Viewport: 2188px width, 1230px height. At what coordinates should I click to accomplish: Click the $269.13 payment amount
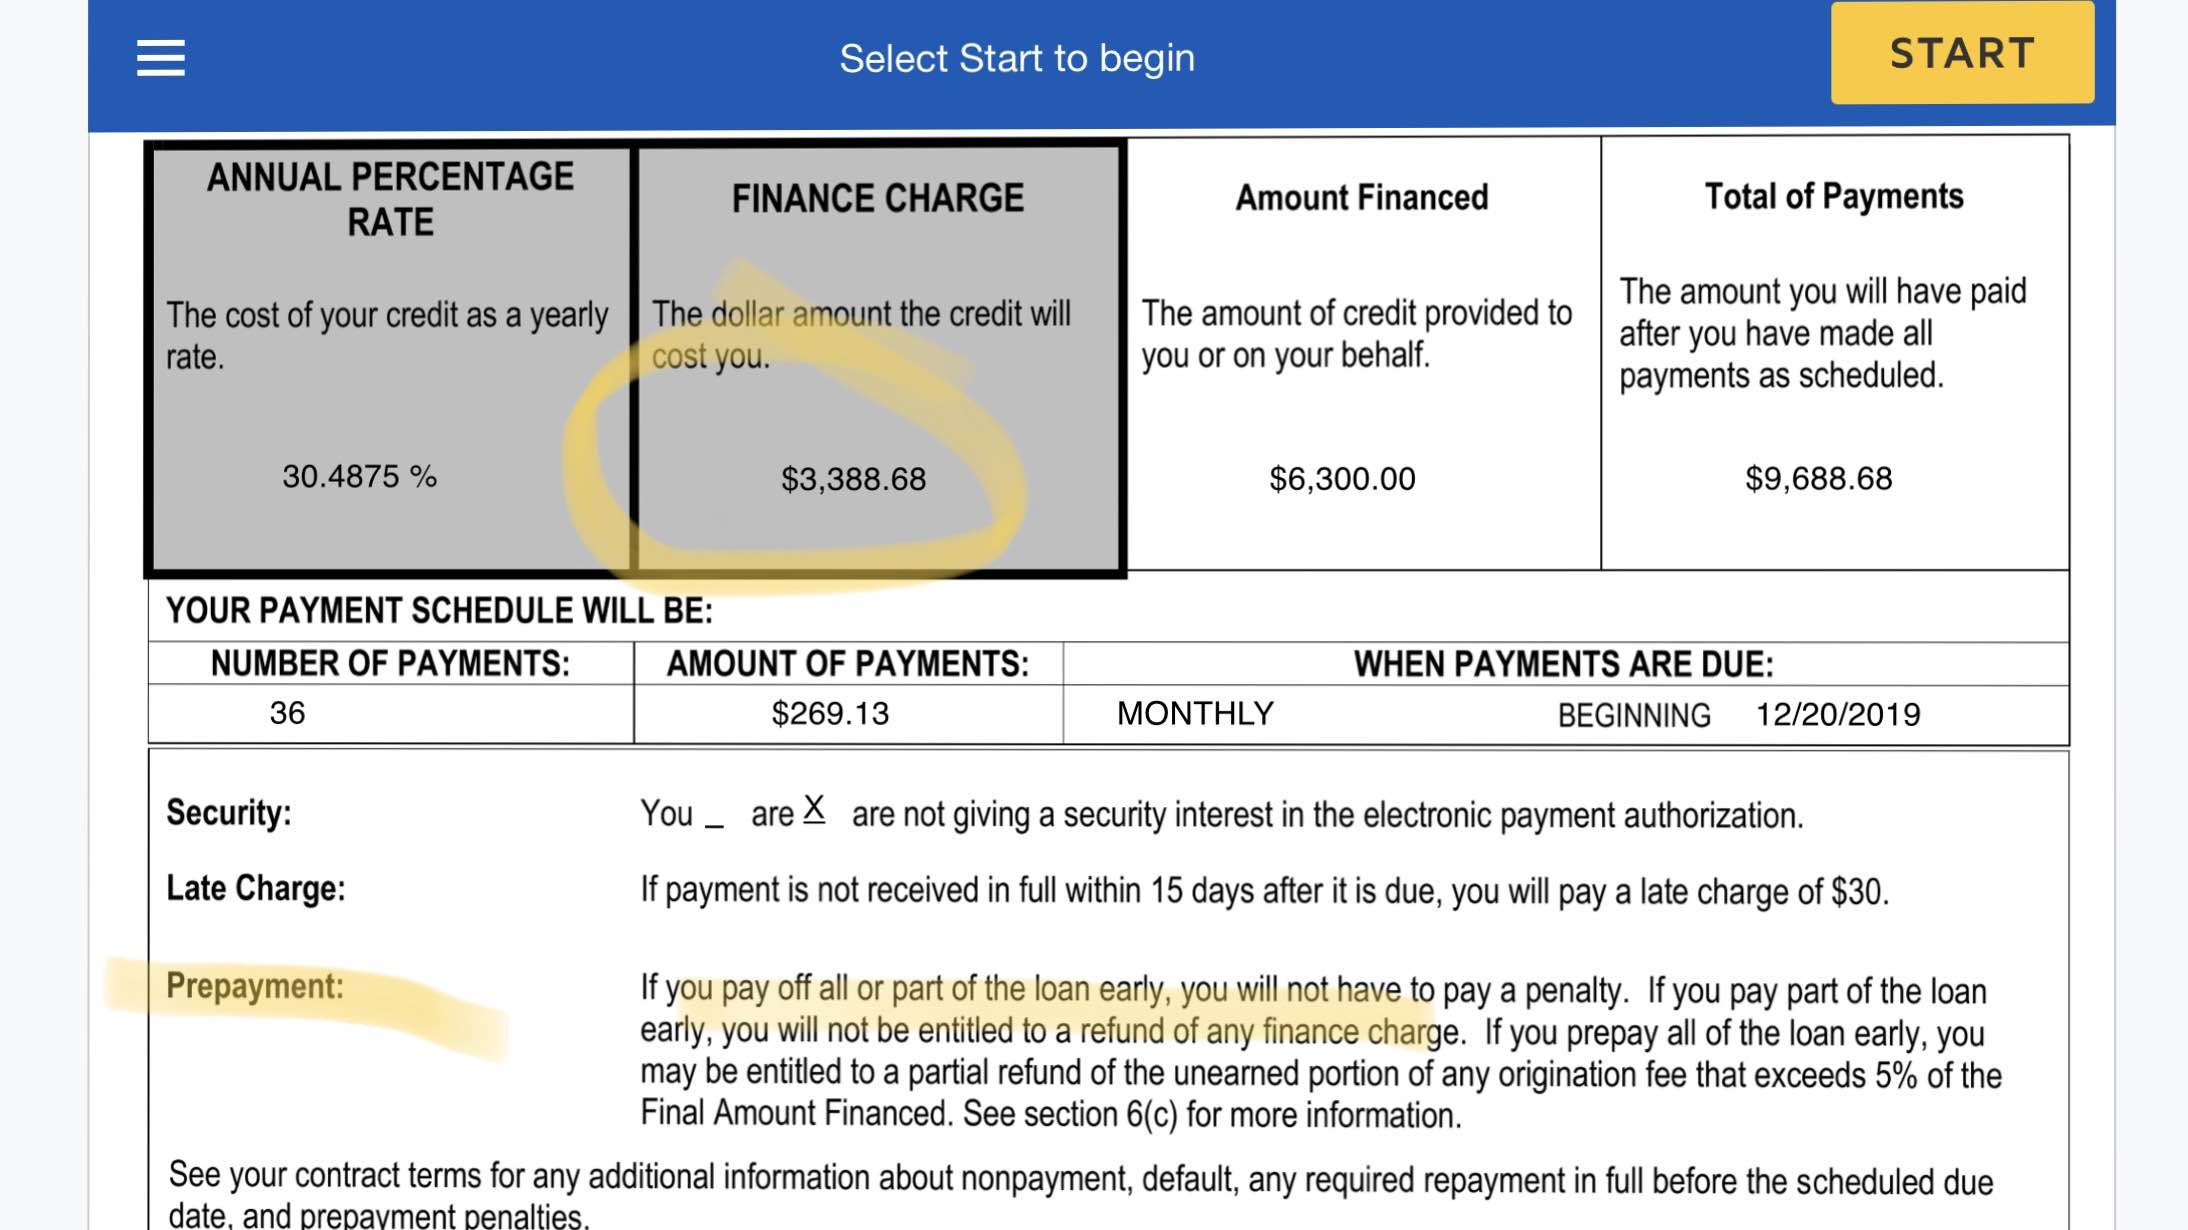[830, 714]
